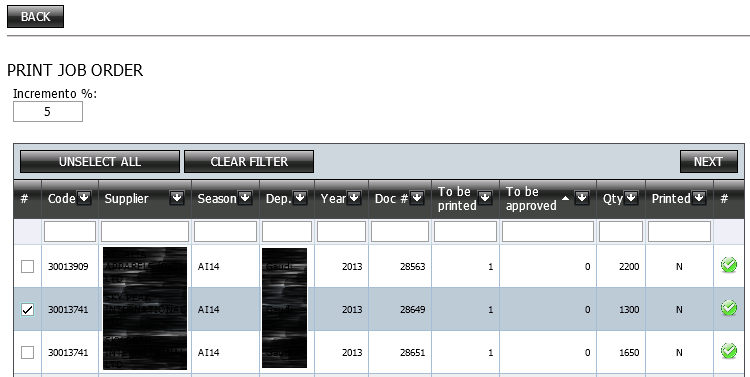The width and height of the screenshot is (750, 377).
Task: Focus the Doc # filter text box
Action: [400, 232]
